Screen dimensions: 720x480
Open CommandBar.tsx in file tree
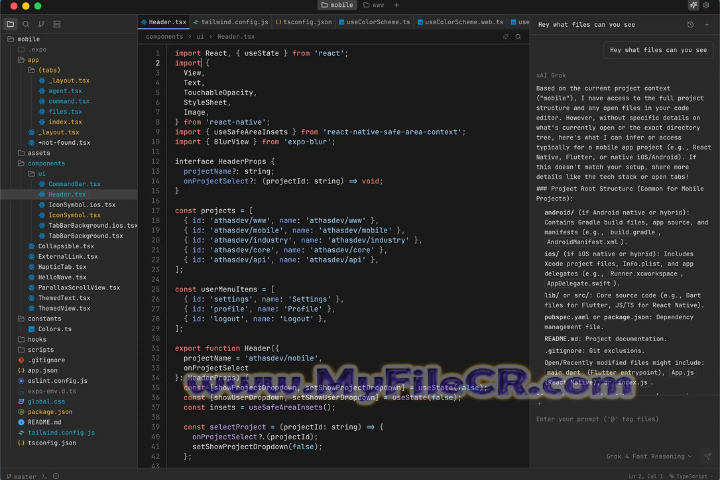(x=70, y=184)
